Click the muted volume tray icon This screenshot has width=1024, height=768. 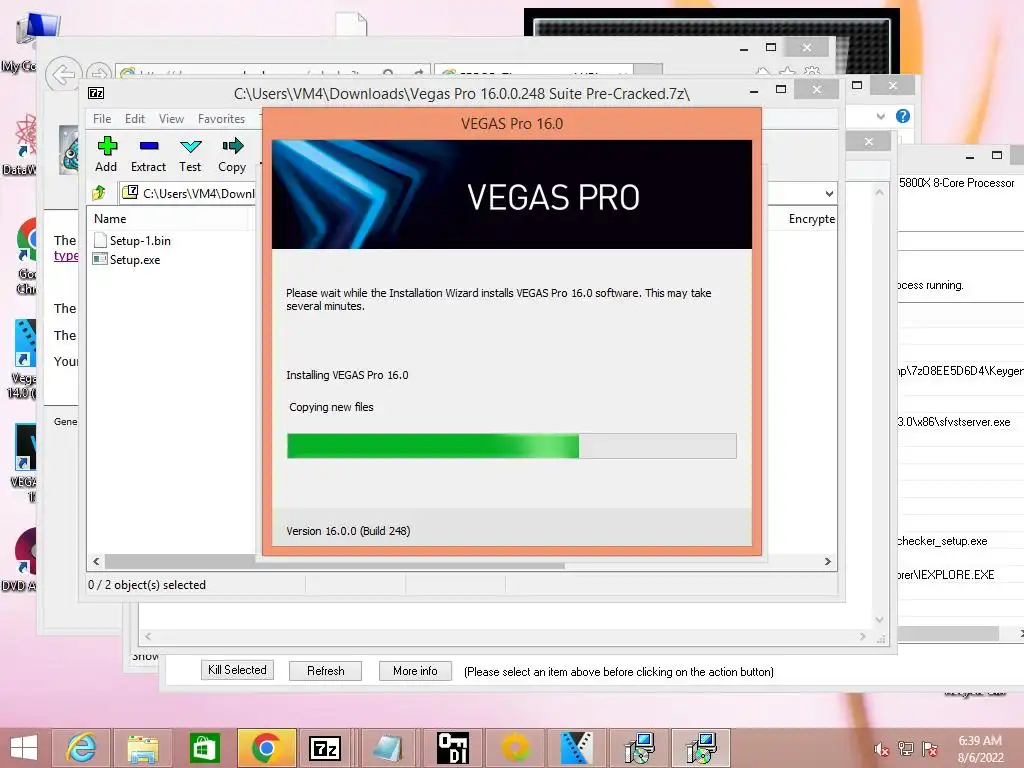click(x=882, y=749)
